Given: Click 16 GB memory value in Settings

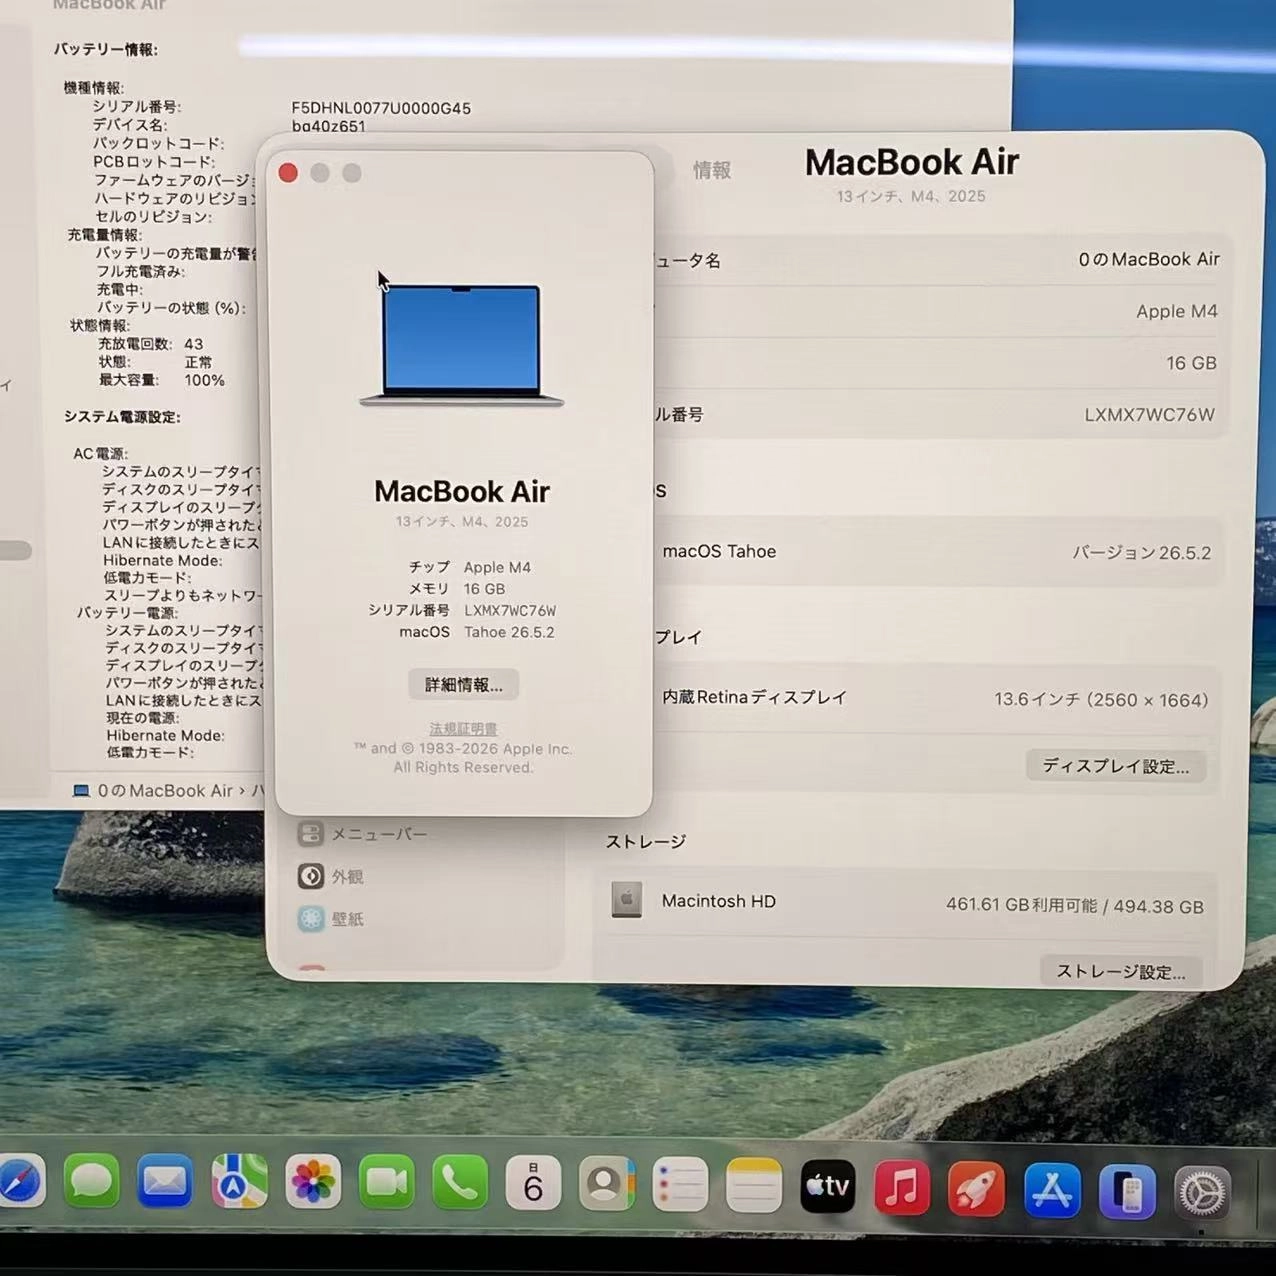Looking at the screenshot, I should coord(1191,363).
